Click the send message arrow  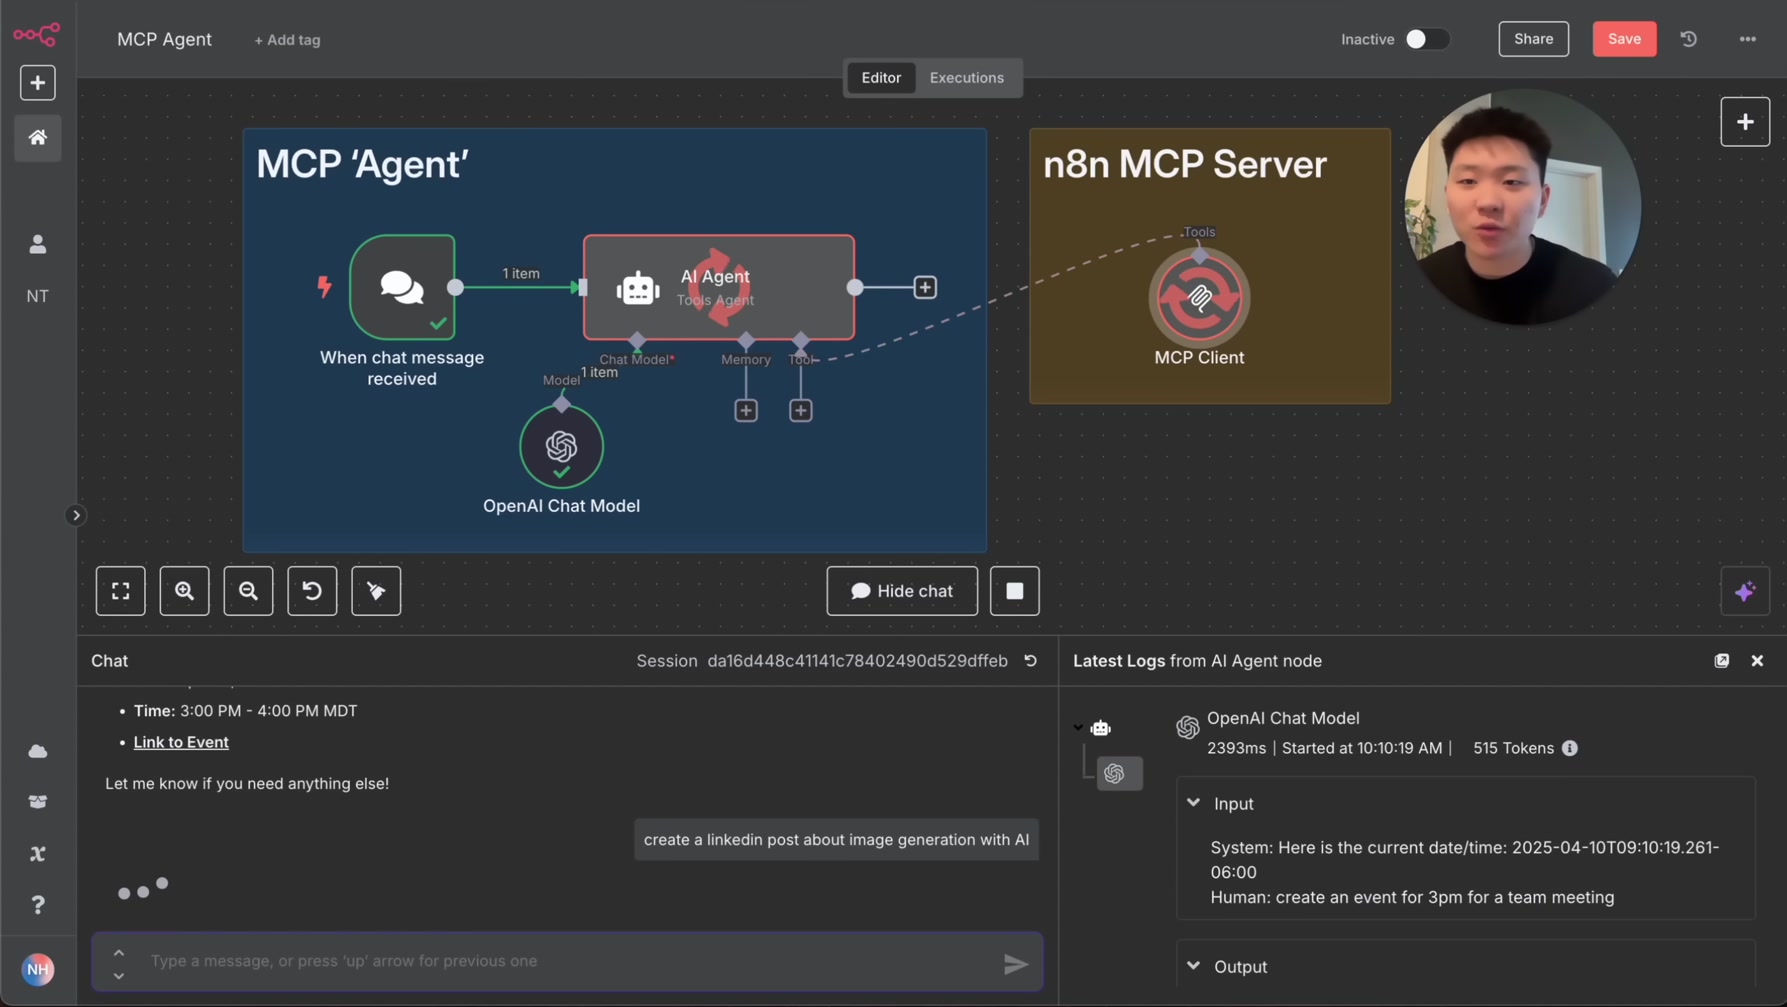pyautogui.click(x=1015, y=963)
